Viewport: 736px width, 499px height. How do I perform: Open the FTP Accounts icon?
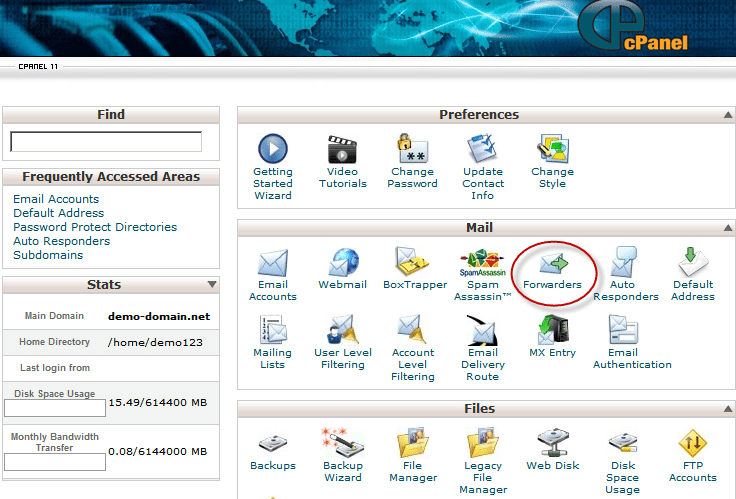pyautogui.click(x=693, y=443)
